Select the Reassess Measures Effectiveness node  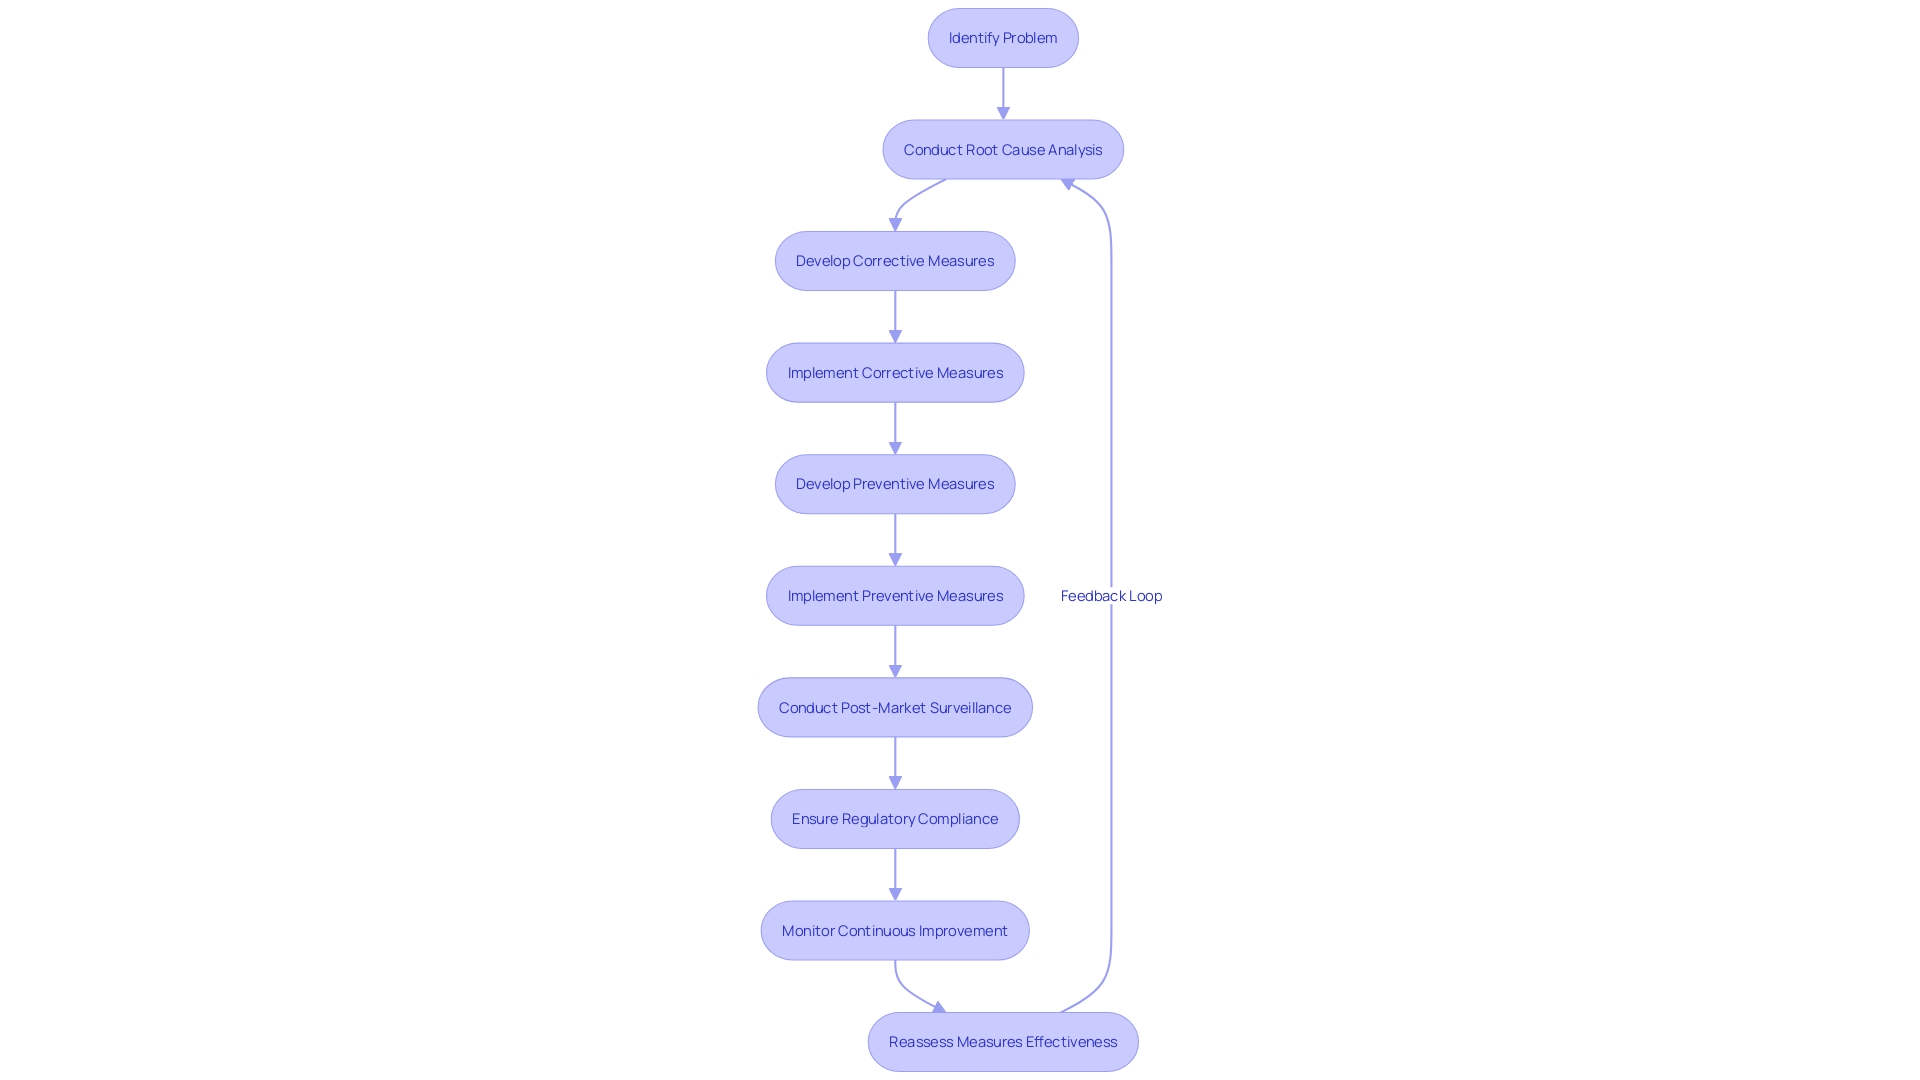1002,1042
